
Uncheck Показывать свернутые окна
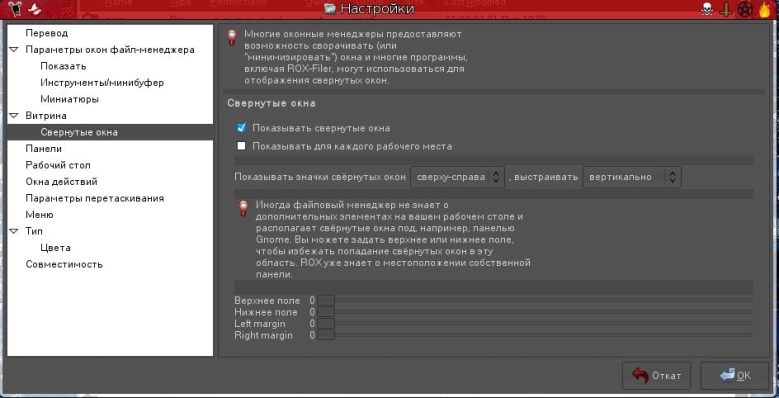(x=241, y=128)
